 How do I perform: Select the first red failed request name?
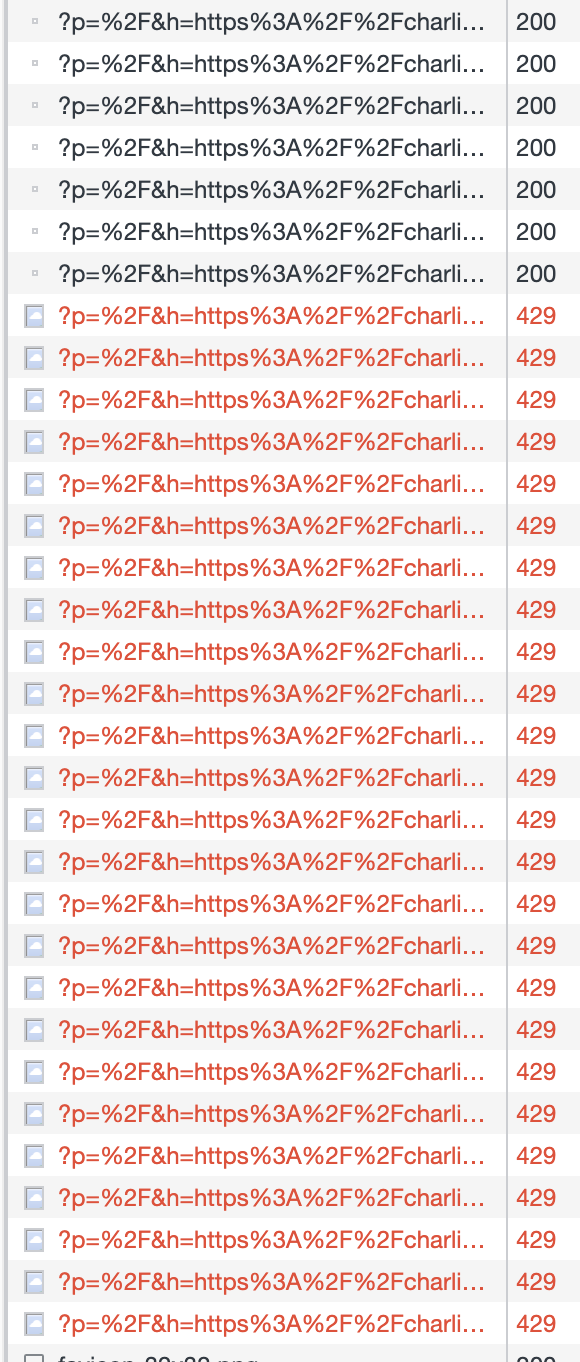click(x=271, y=317)
